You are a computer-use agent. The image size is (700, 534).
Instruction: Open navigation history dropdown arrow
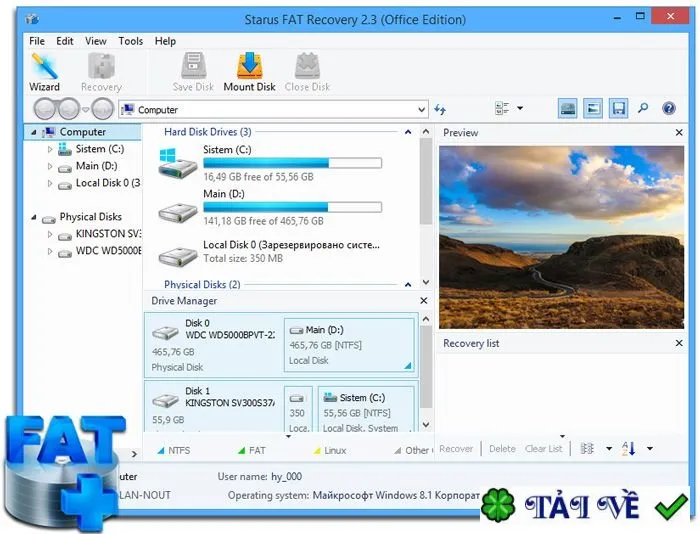[x=86, y=109]
